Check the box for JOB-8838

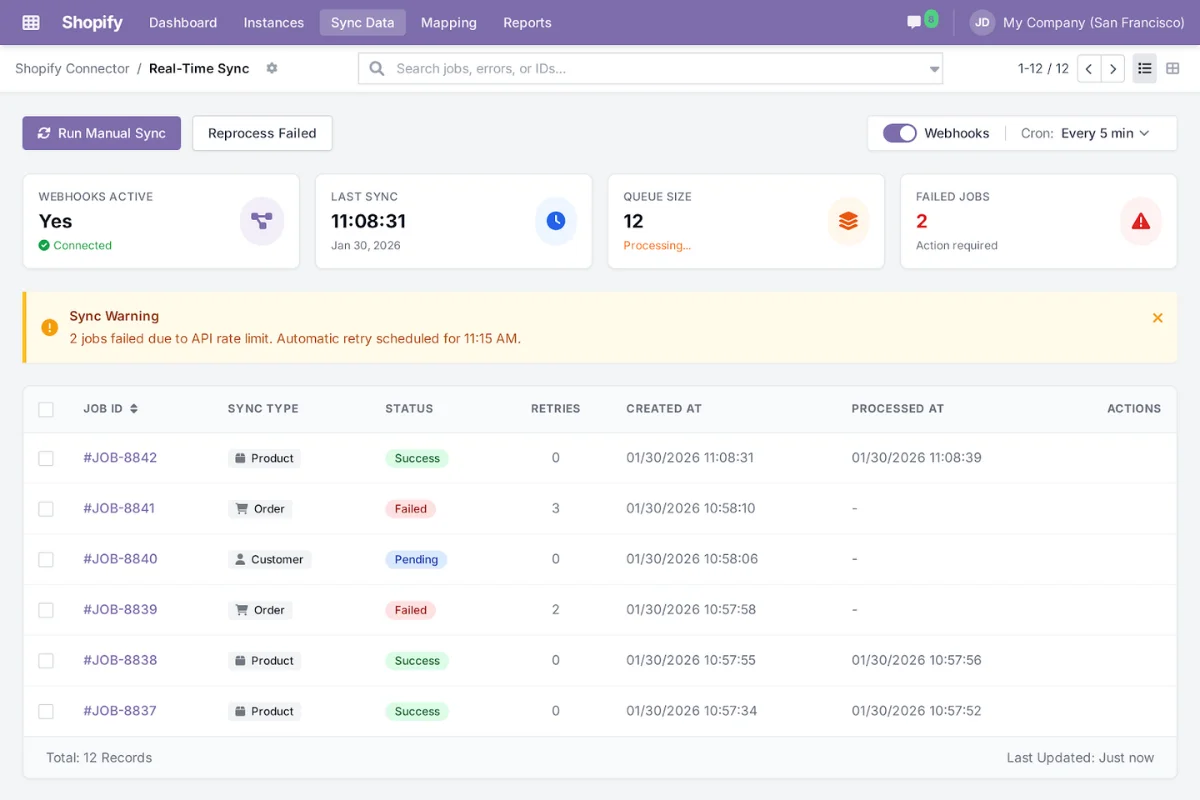[46, 660]
